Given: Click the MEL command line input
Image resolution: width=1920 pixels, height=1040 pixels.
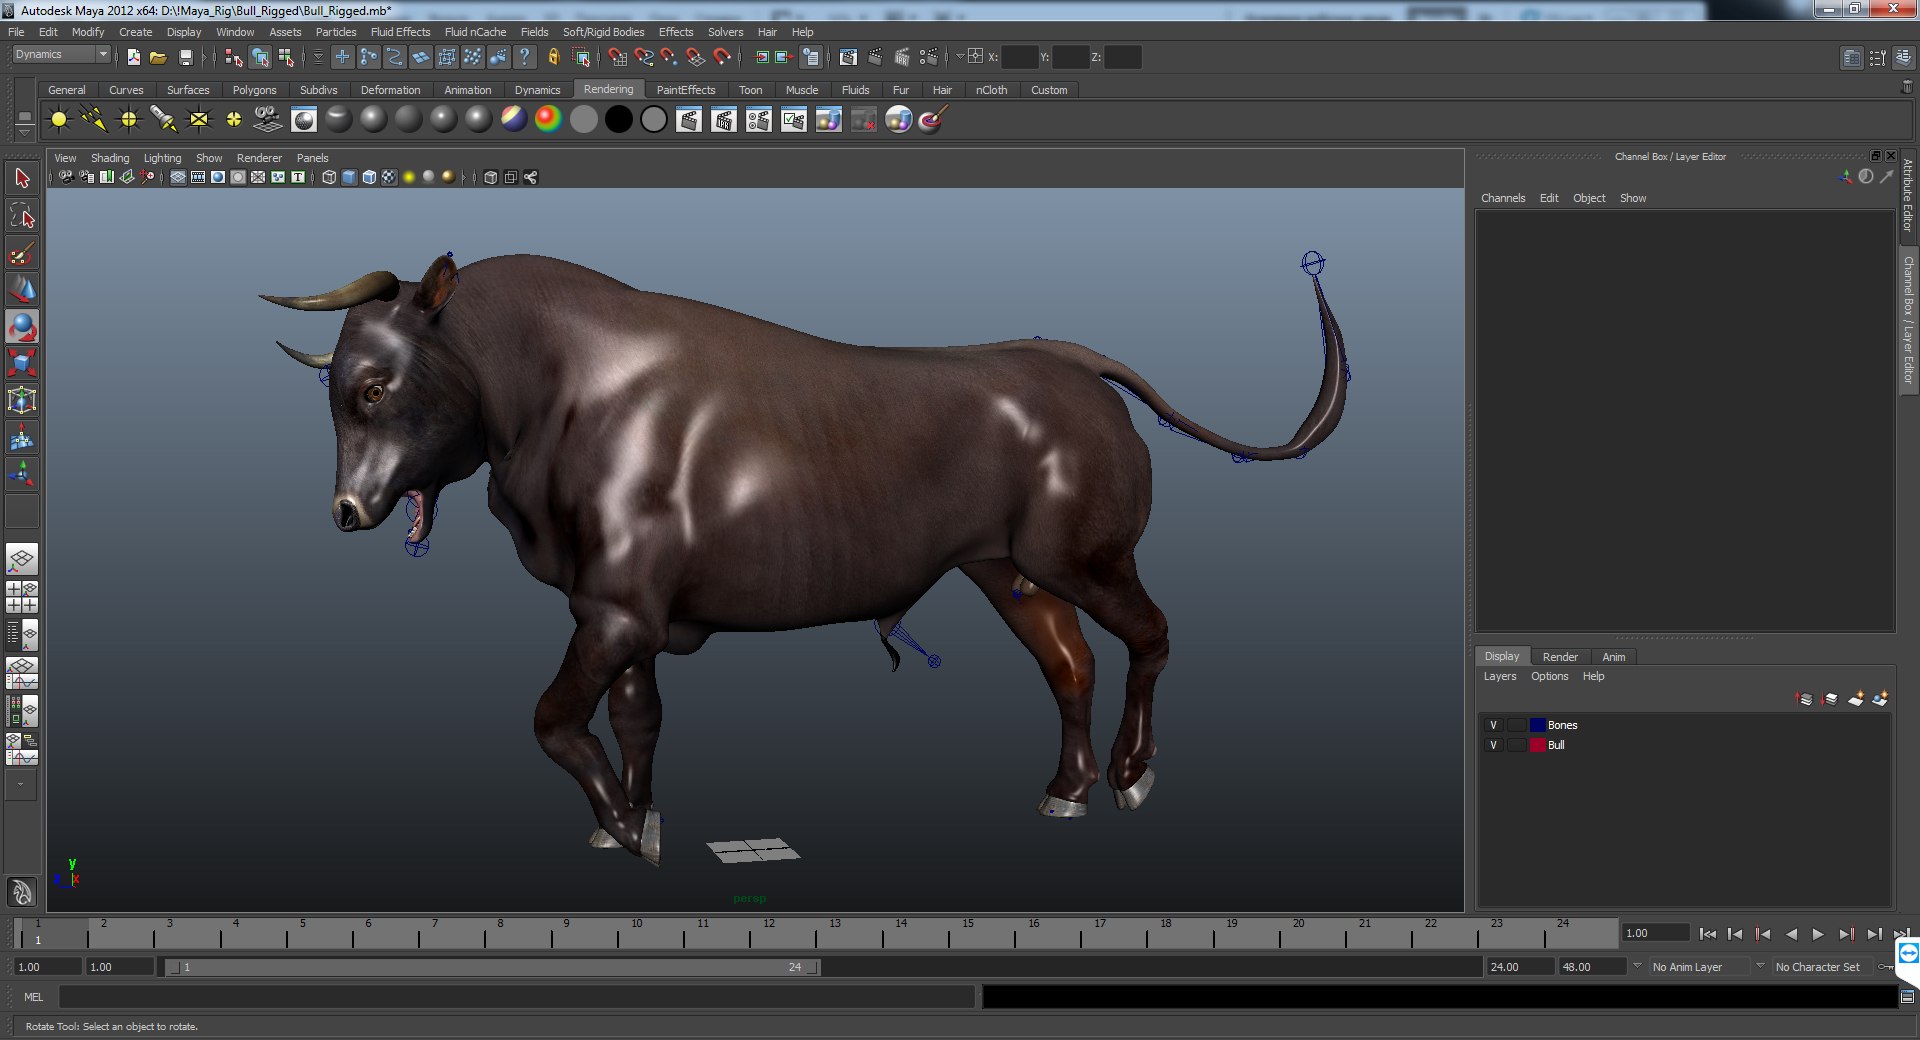Looking at the screenshot, I should [516, 997].
